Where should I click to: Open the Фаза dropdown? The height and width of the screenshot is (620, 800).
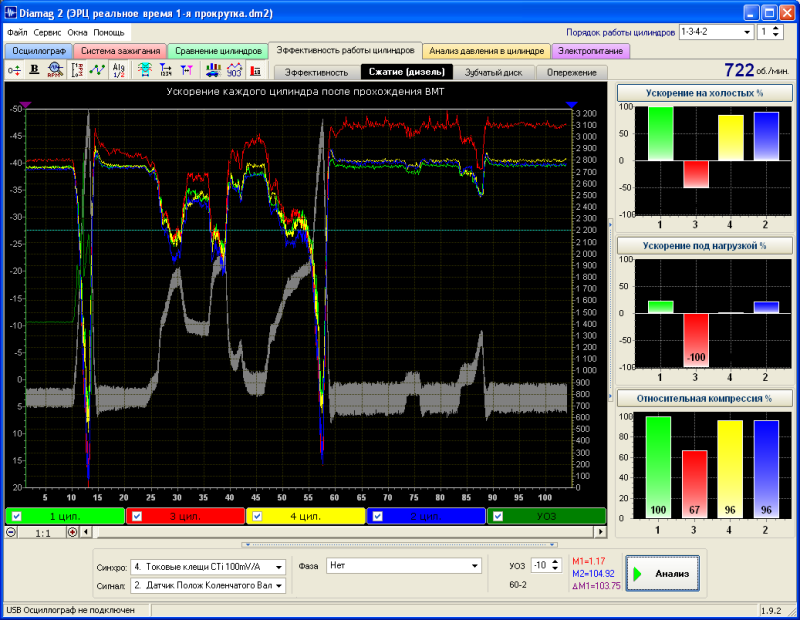tap(474, 565)
